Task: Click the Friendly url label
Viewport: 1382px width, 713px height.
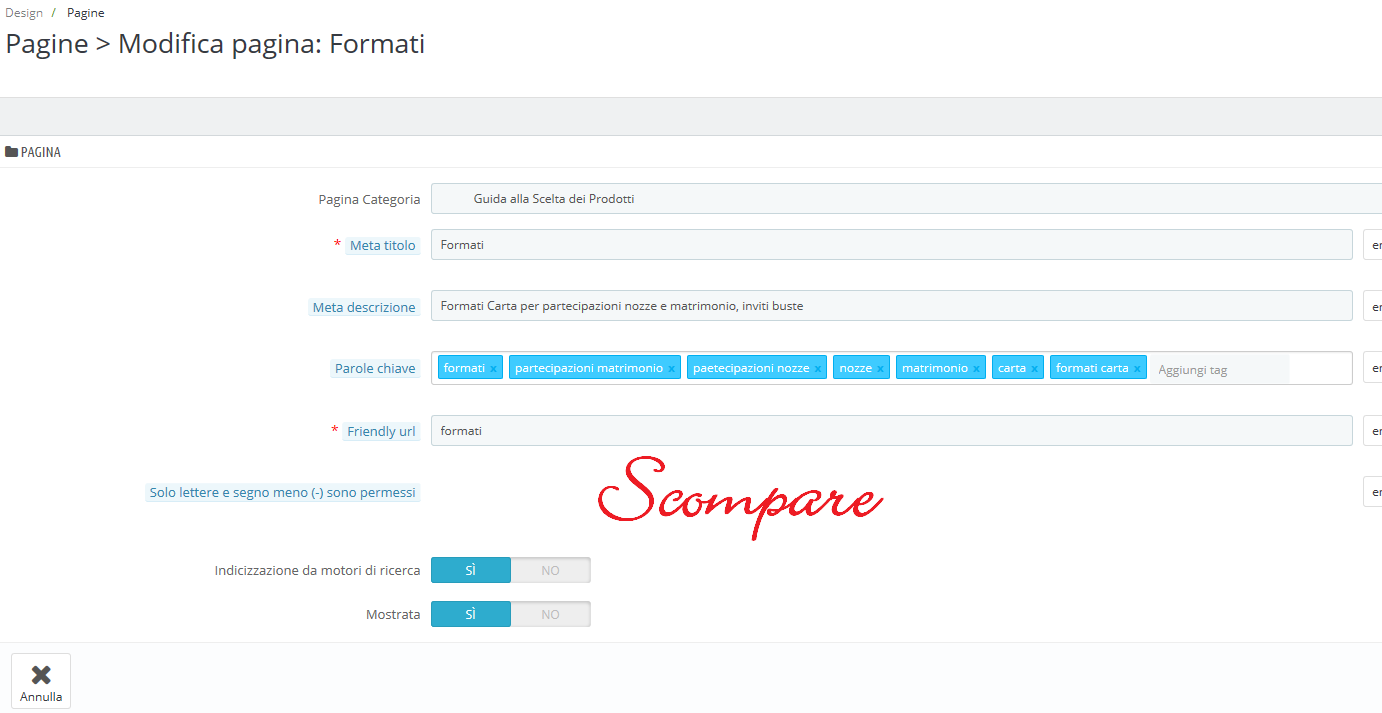Action: [381, 431]
